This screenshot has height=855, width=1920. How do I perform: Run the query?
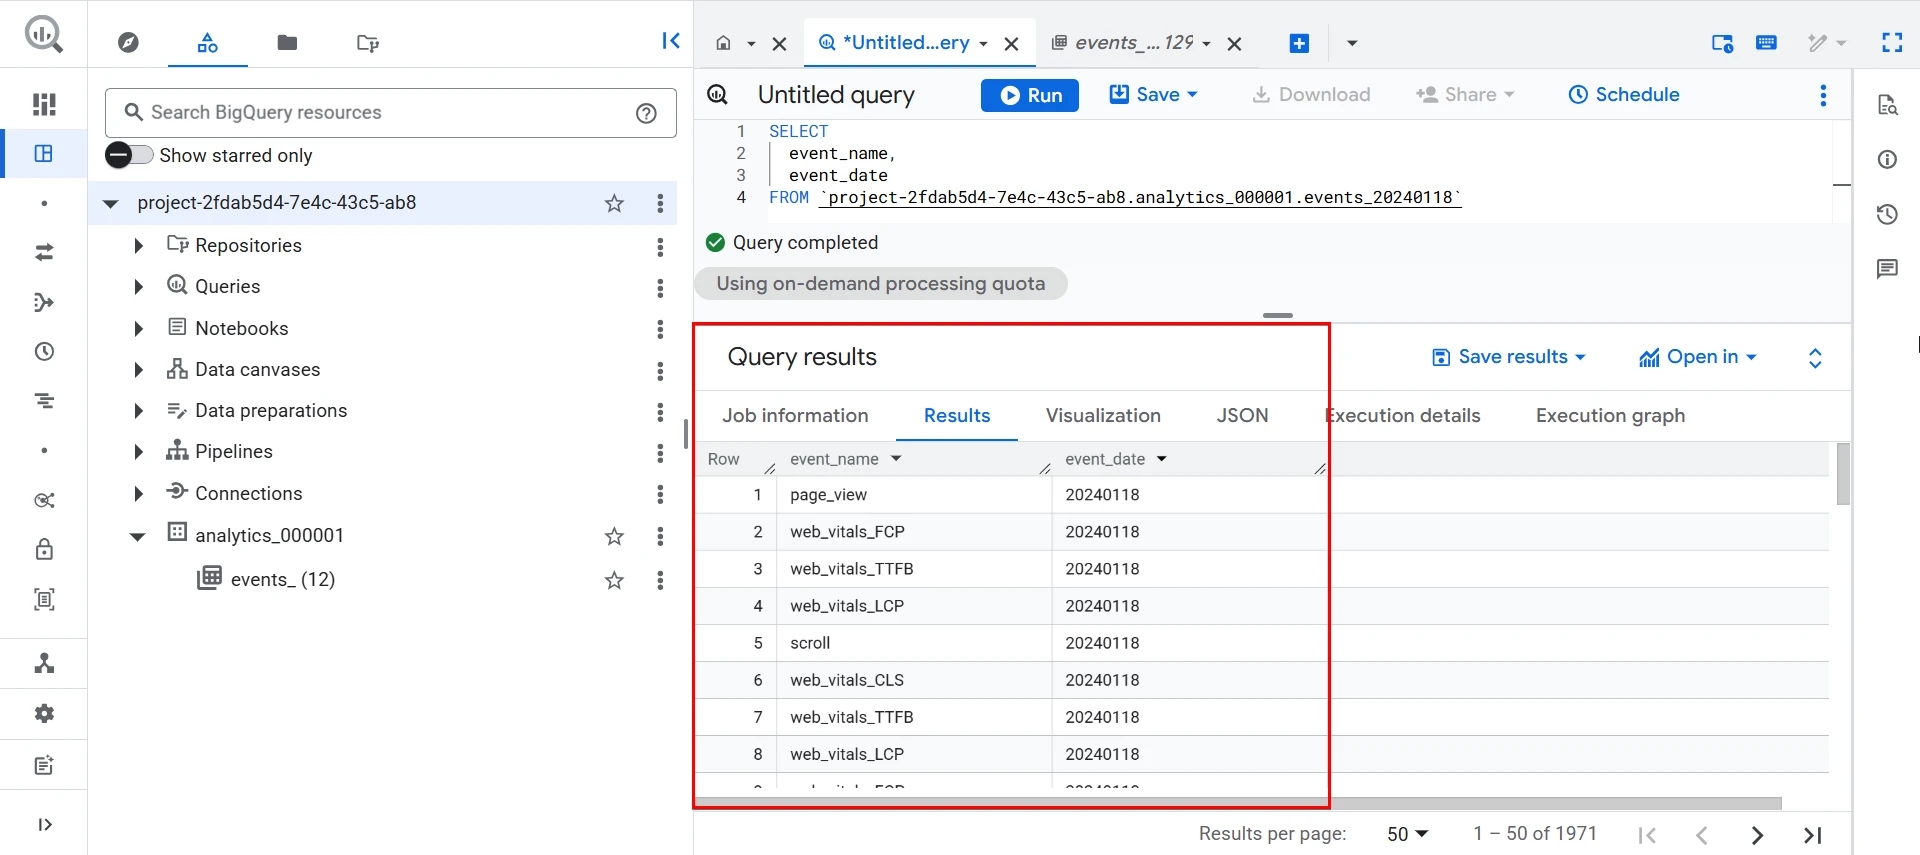tap(1030, 95)
